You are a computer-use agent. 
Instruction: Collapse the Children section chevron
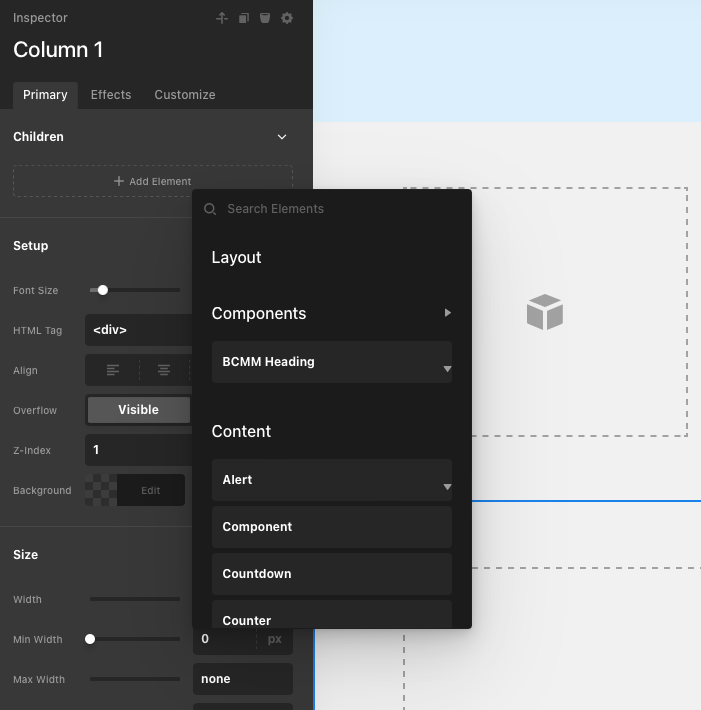coord(282,137)
